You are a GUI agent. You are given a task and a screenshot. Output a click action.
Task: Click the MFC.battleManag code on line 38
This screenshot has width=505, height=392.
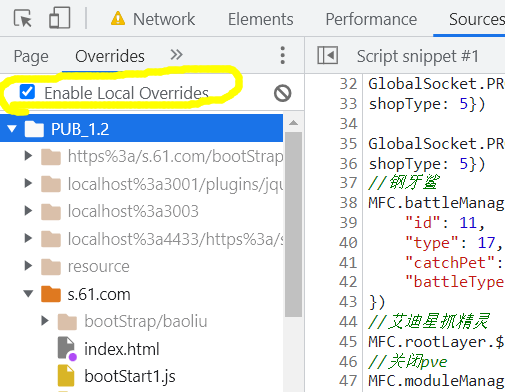(436, 203)
